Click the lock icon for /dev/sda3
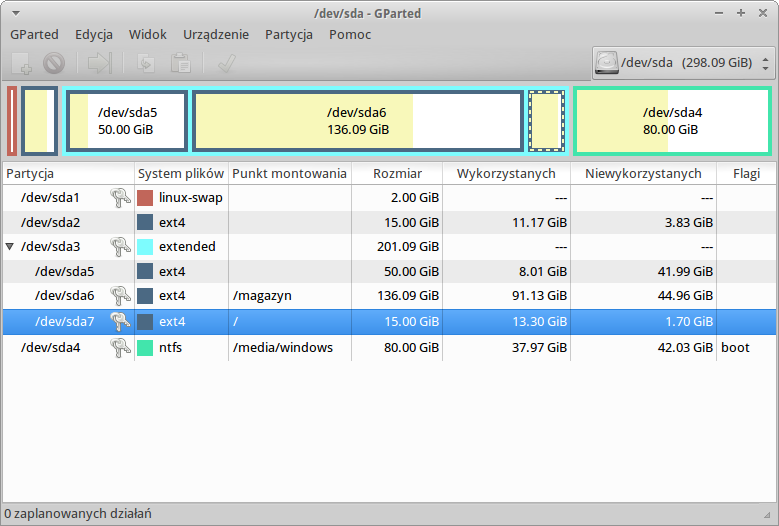779x526 pixels. 120,246
